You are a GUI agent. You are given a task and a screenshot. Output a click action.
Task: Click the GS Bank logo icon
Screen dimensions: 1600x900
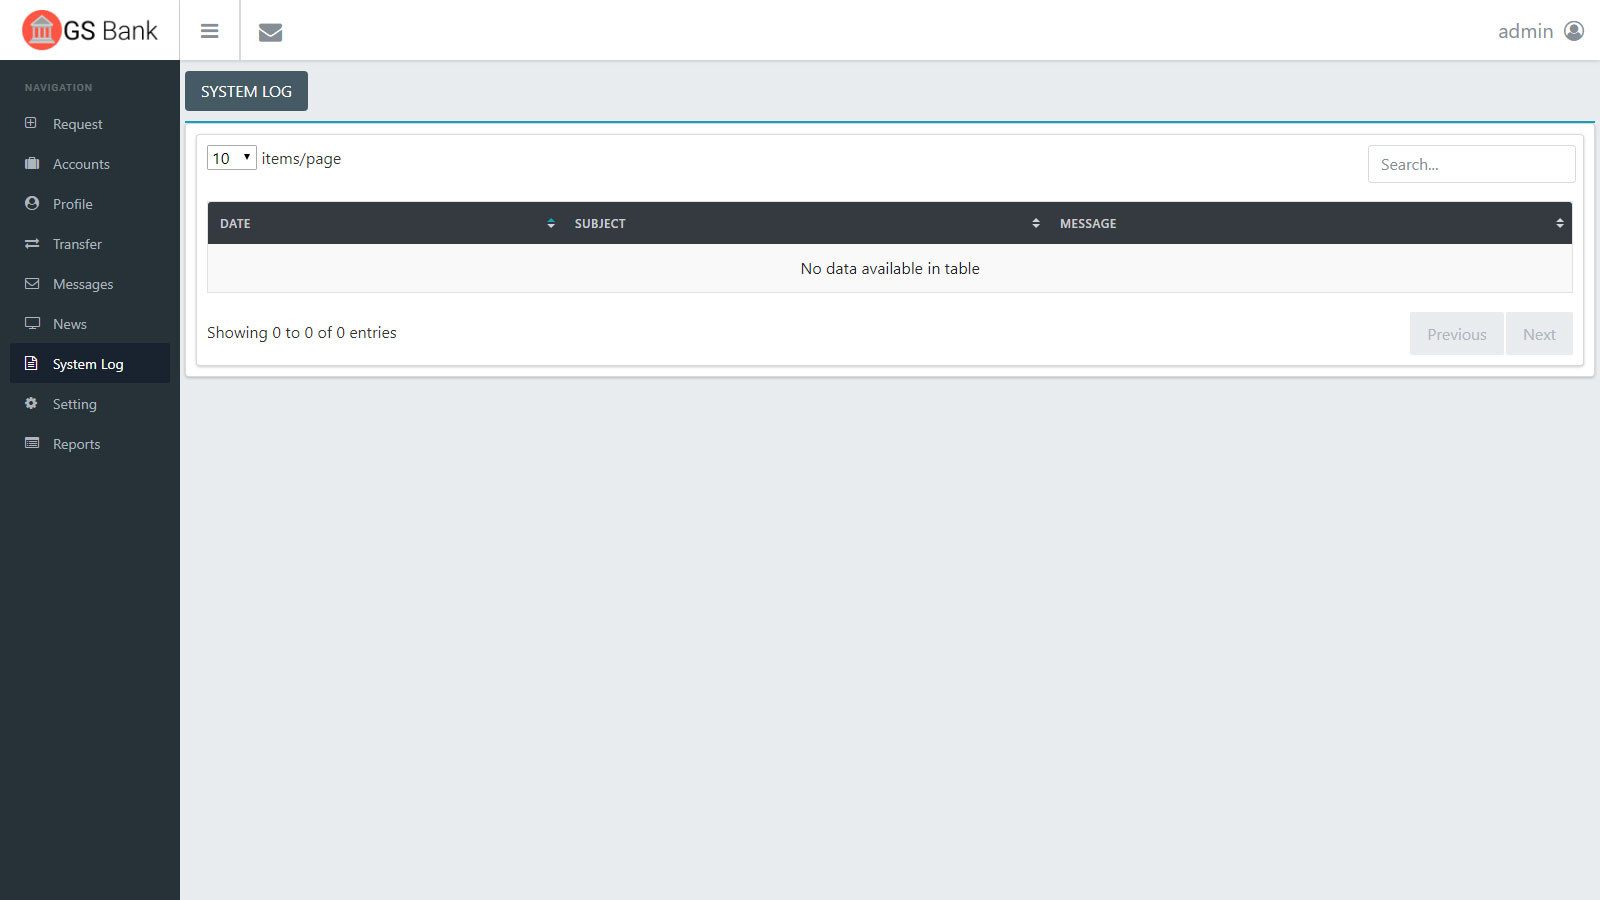coord(41,30)
